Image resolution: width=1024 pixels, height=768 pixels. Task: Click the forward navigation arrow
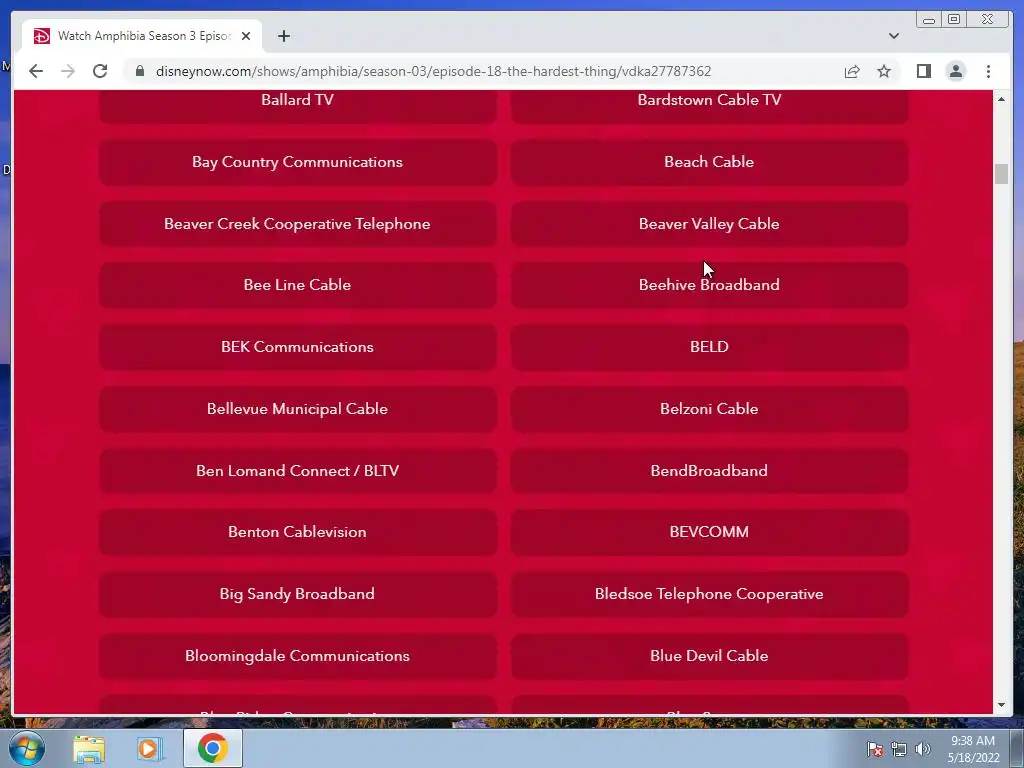tap(68, 71)
